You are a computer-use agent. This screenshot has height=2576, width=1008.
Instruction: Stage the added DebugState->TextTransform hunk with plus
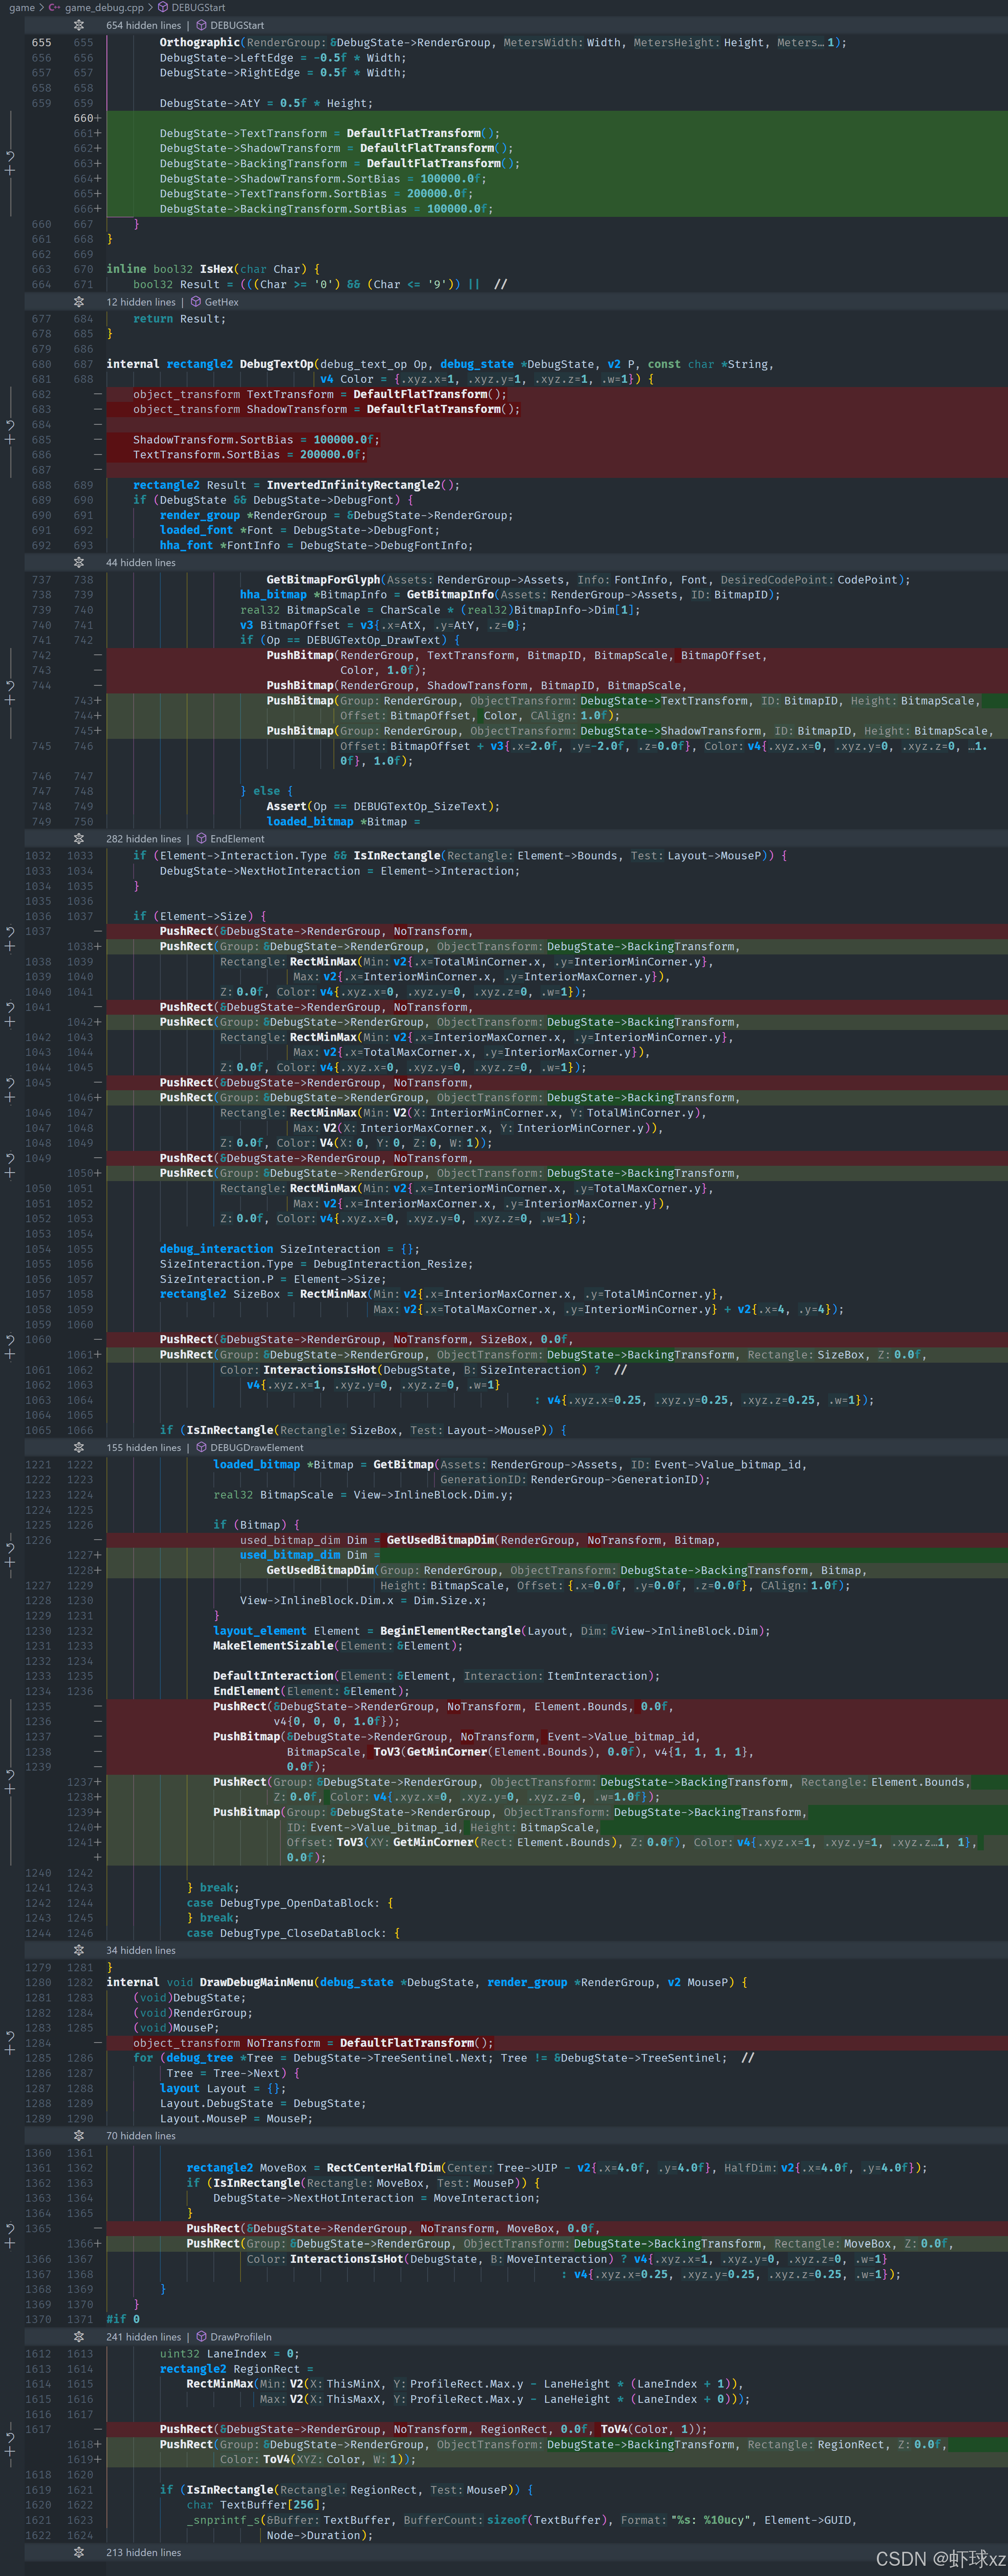pos(10,171)
